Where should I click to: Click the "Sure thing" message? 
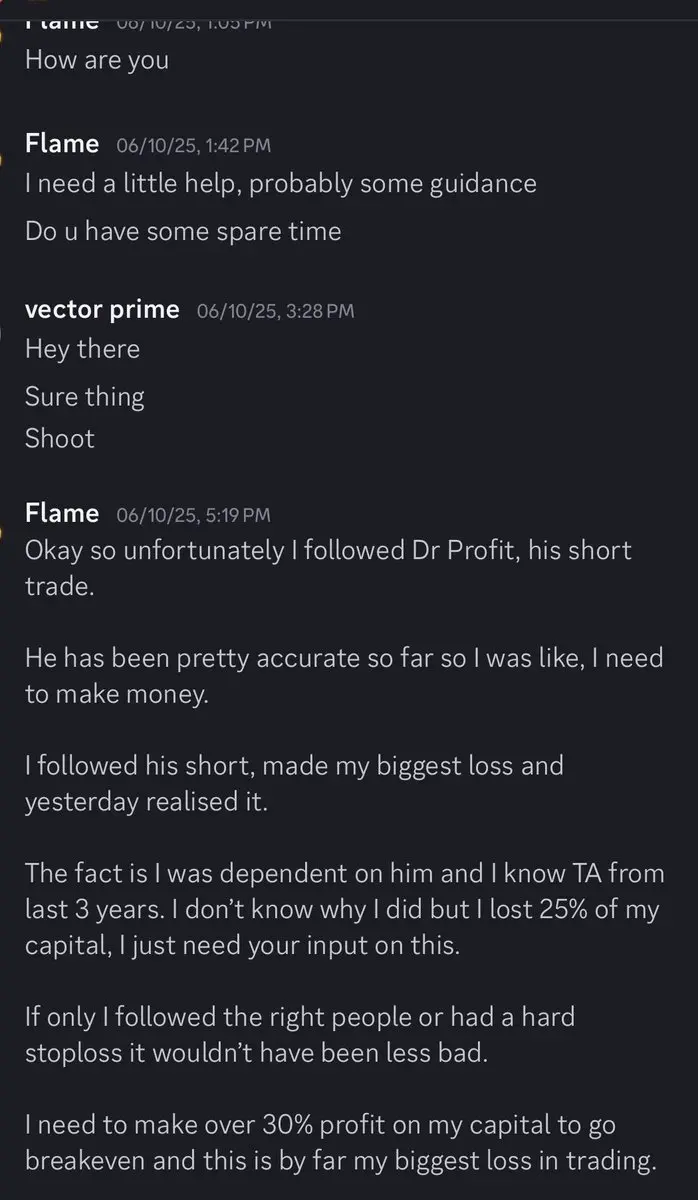point(84,397)
